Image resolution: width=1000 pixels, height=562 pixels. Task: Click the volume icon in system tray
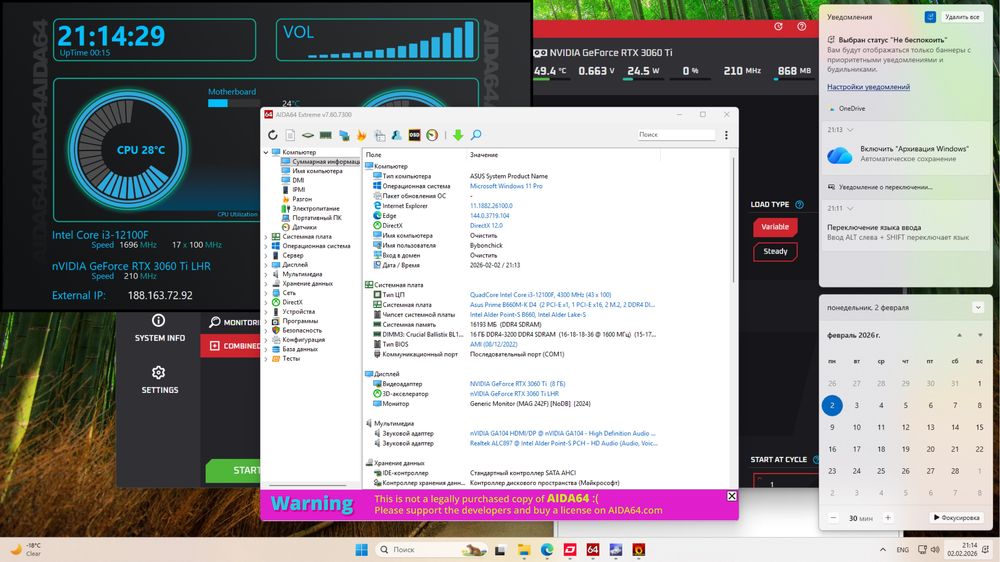point(935,550)
